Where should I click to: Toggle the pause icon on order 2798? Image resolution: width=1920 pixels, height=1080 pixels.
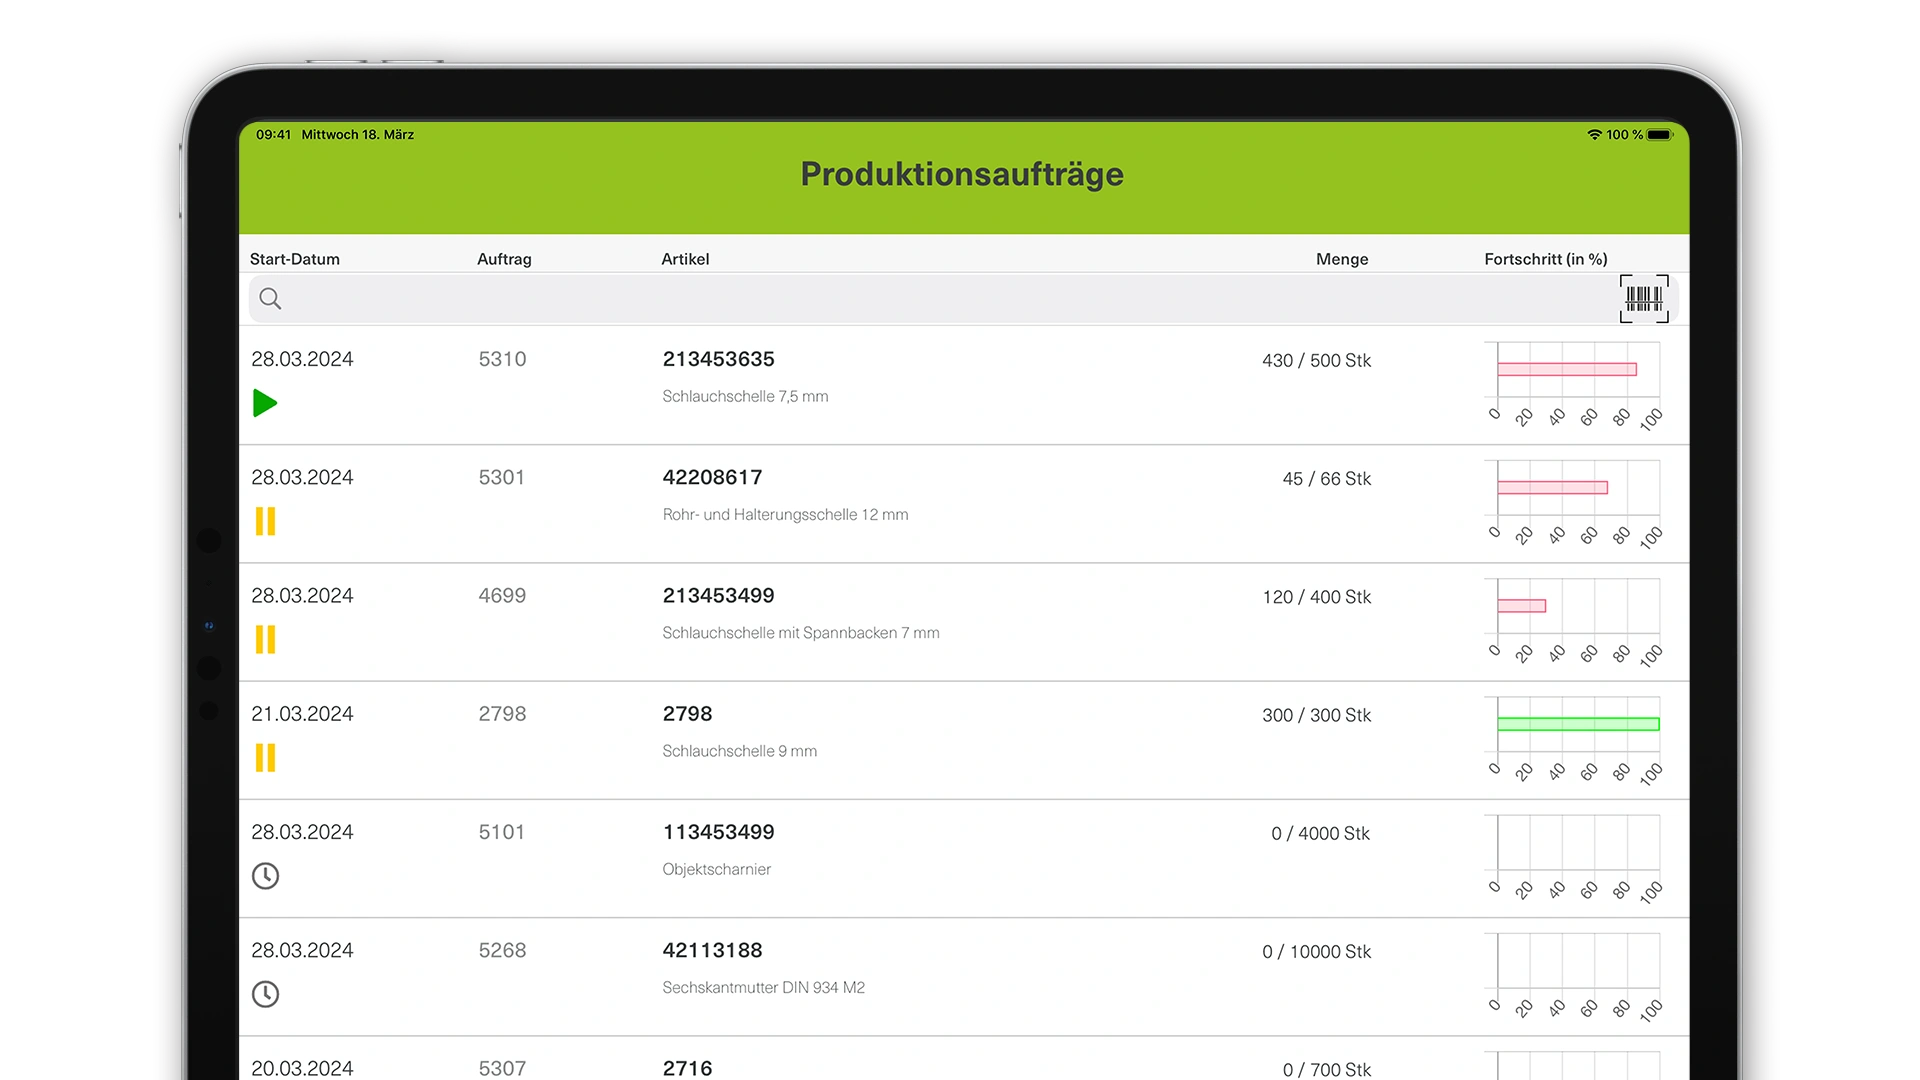coord(265,758)
